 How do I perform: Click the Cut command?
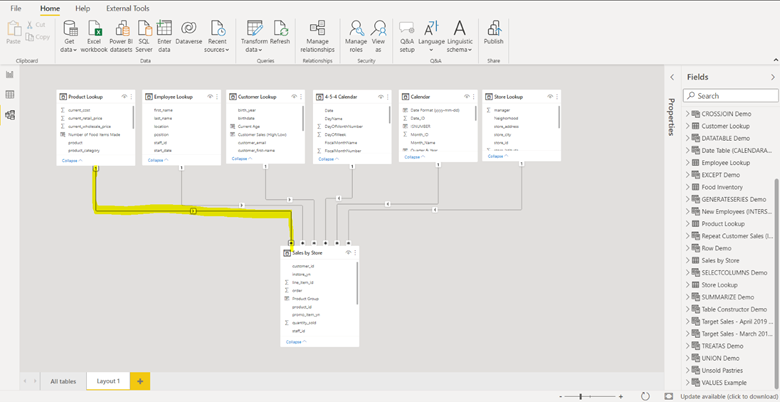[36, 24]
